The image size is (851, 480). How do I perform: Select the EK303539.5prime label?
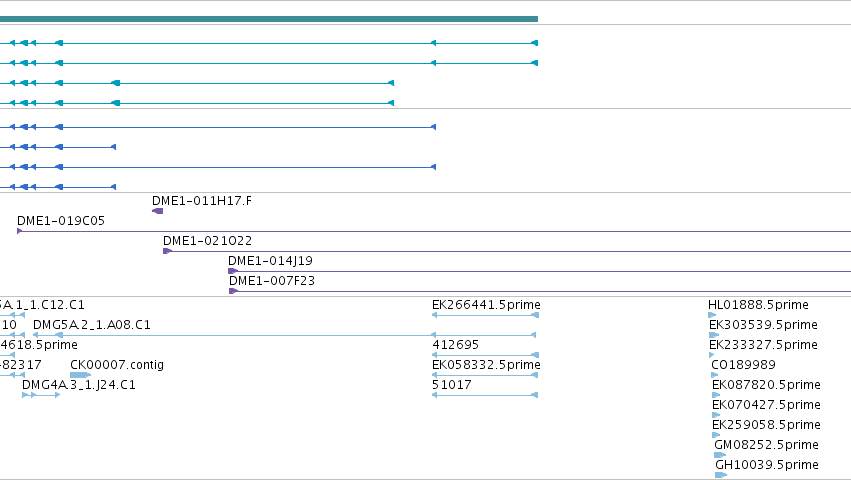click(x=763, y=325)
